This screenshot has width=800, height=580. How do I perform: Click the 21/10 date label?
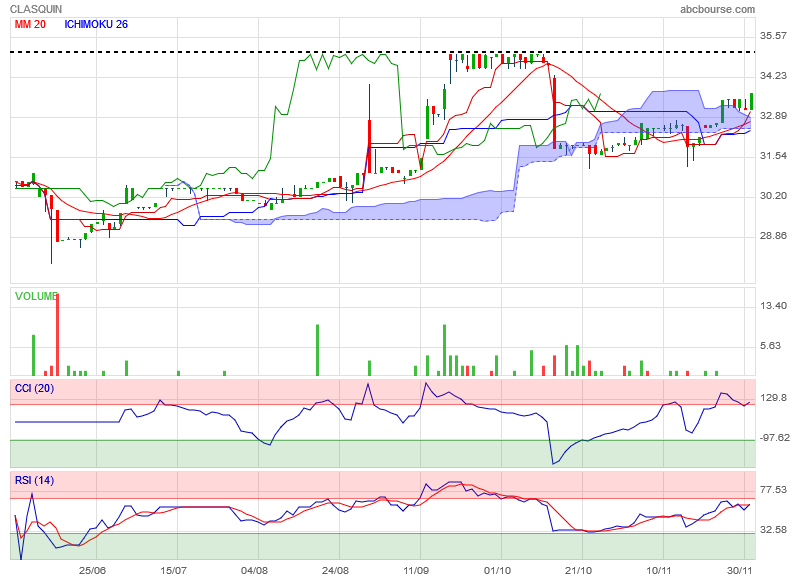(x=579, y=570)
